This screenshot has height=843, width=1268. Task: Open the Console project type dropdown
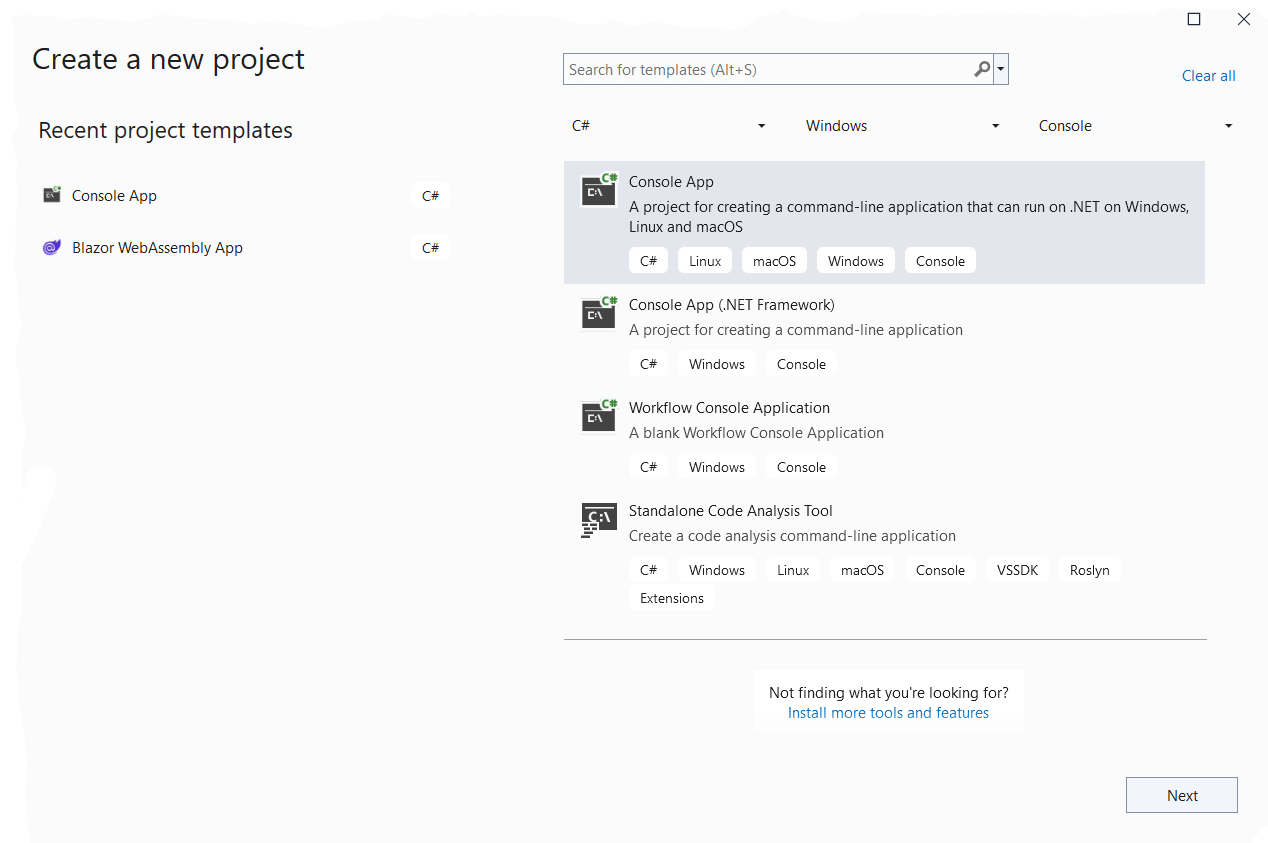click(x=1136, y=126)
